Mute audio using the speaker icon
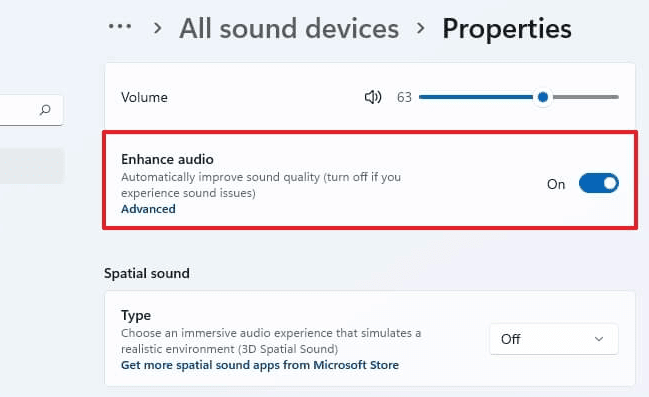Image resolution: width=649 pixels, height=397 pixels. pyautogui.click(x=373, y=97)
